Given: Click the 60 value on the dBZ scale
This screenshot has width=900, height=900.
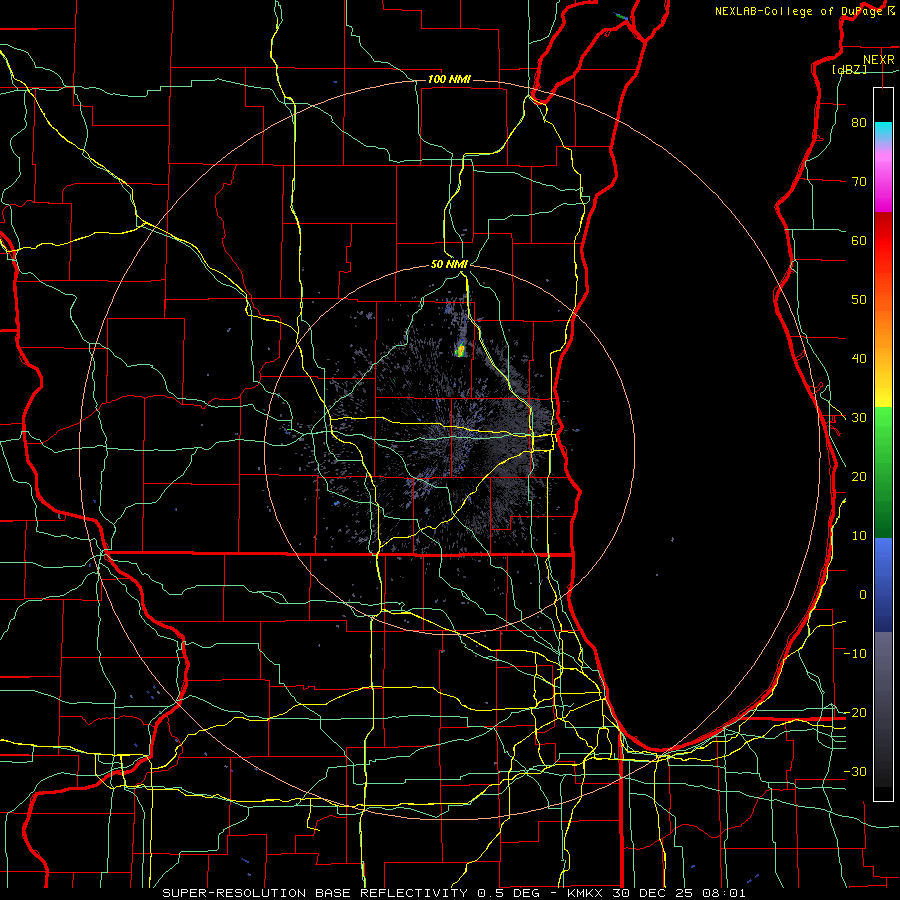Looking at the screenshot, I should pos(859,240).
